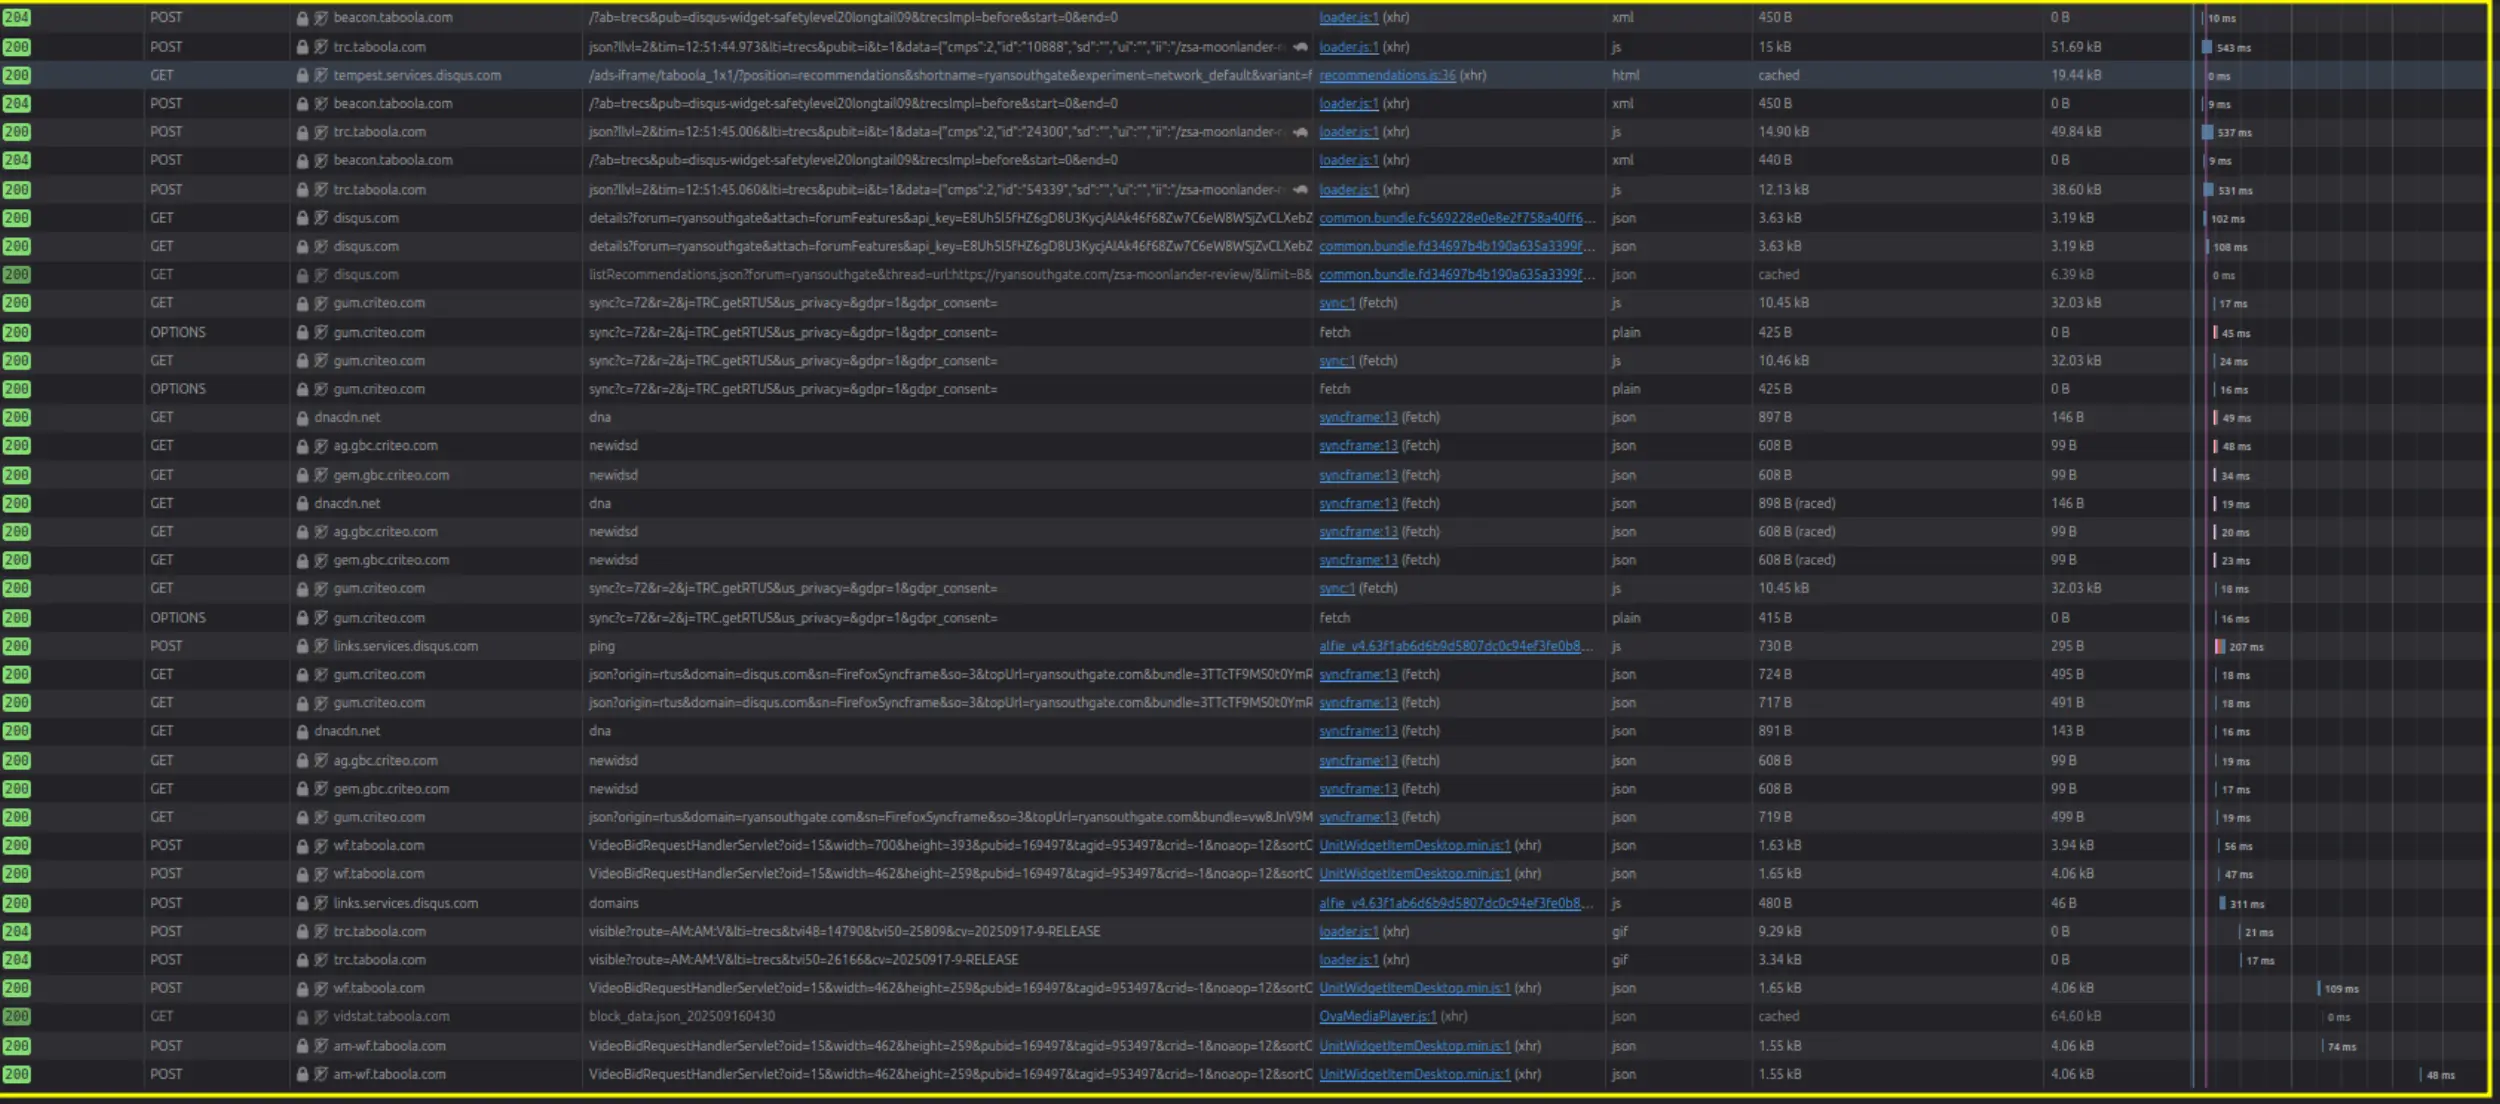2500x1104 pixels.
Task: Click the lock icon on links.services.disqus.com ping row
Action: coord(303,646)
